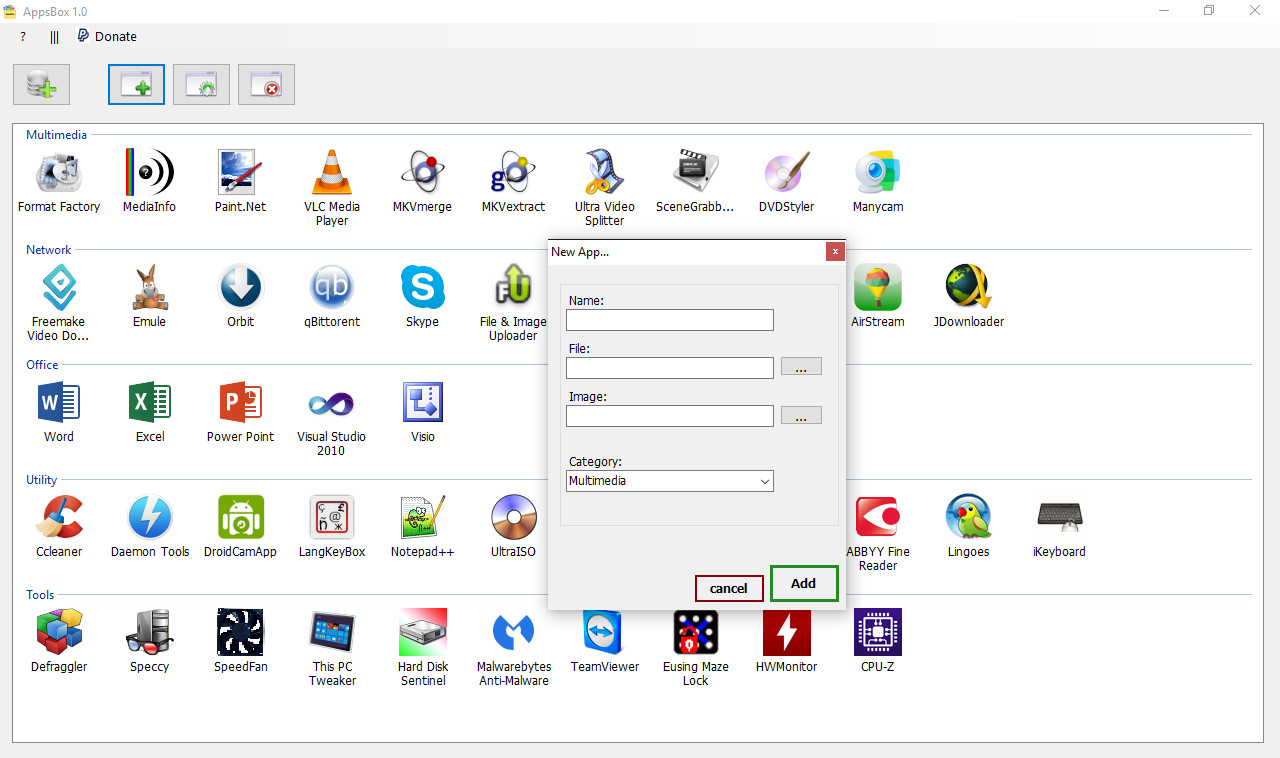This screenshot has width=1280, height=758.
Task: Start Manycam webcam app
Action: click(x=878, y=173)
